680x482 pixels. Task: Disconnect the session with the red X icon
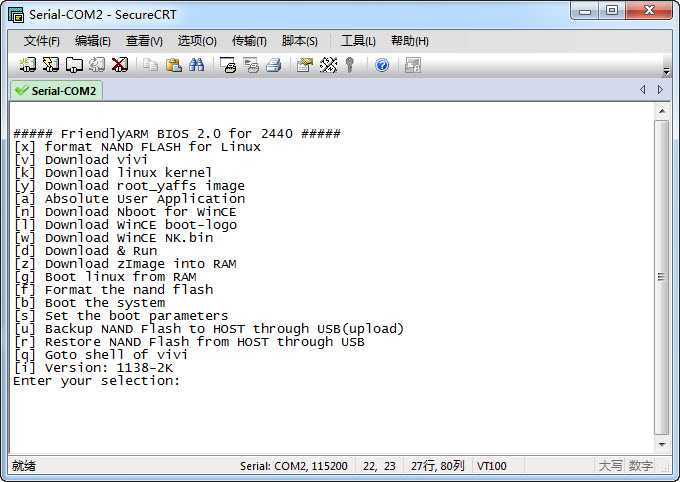[120, 65]
